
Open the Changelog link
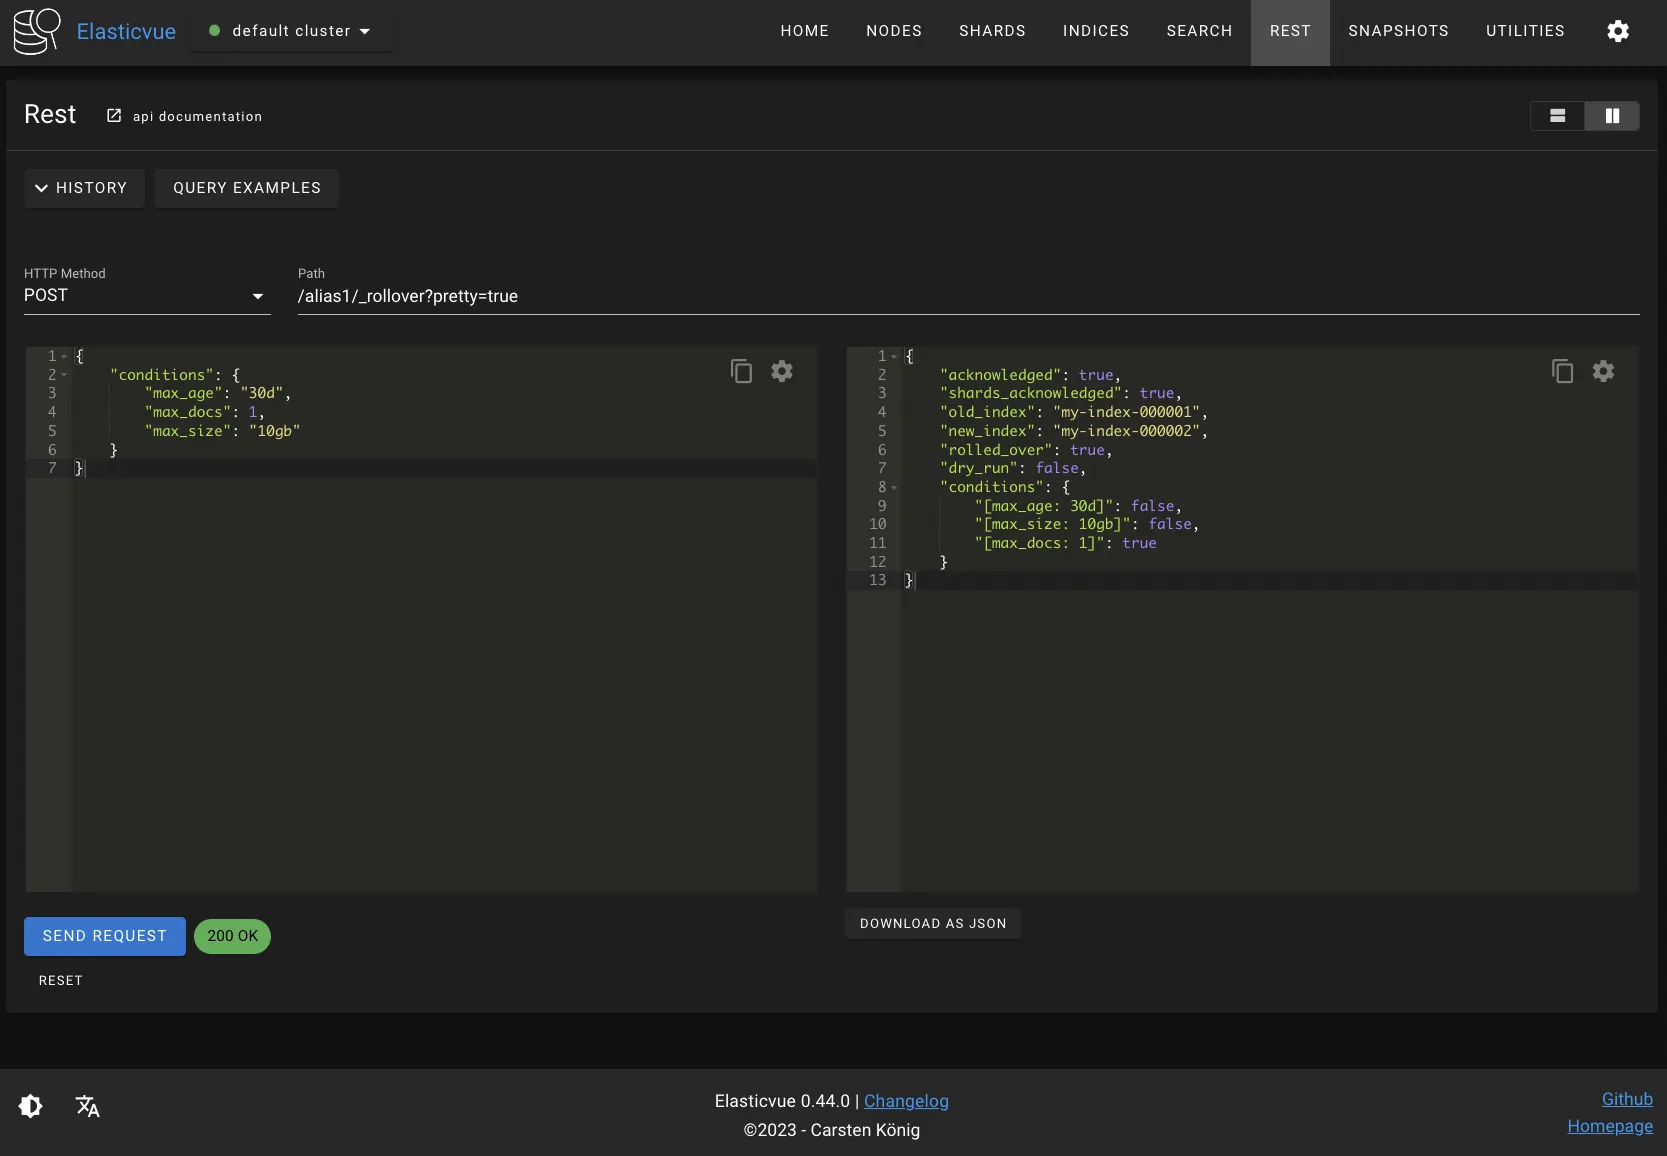(x=906, y=1101)
